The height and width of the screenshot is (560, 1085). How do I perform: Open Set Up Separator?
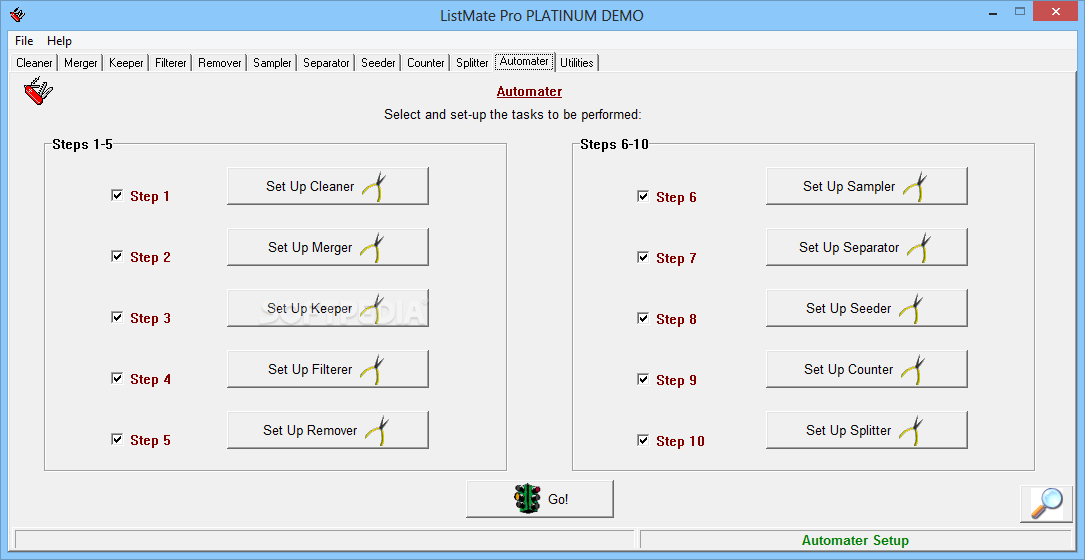tap(866, 247)
